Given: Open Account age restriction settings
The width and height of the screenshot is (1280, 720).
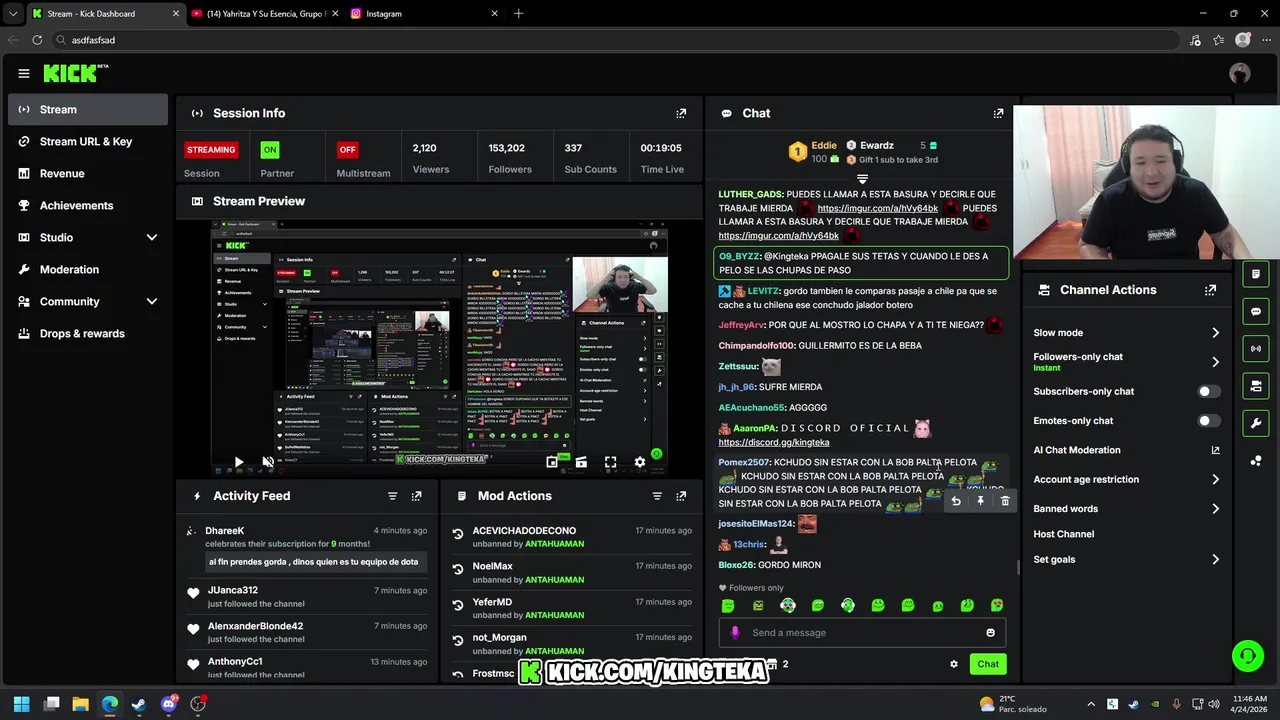Looking at the screenshot, I should coord(1127,480).
